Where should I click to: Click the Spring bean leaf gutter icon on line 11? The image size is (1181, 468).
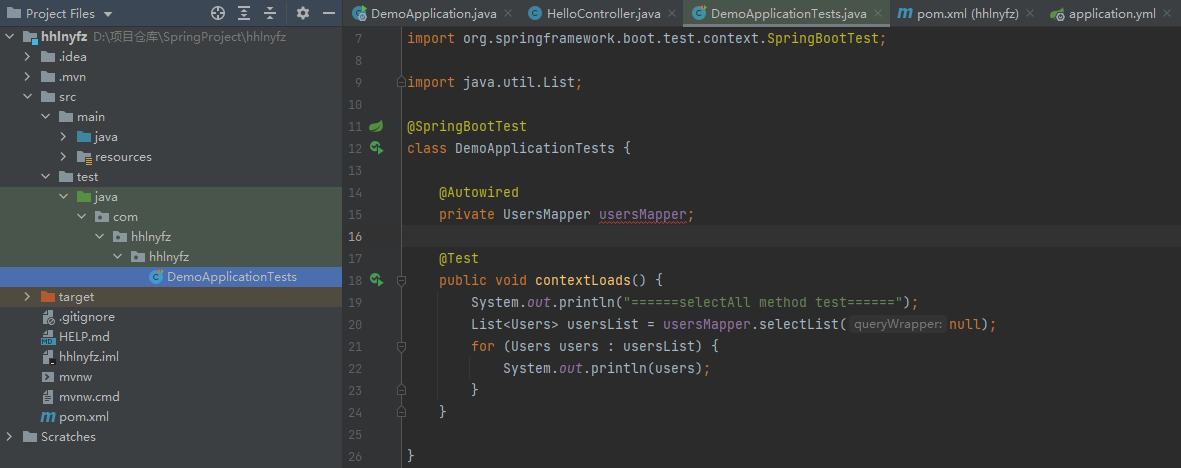[376, 127]
